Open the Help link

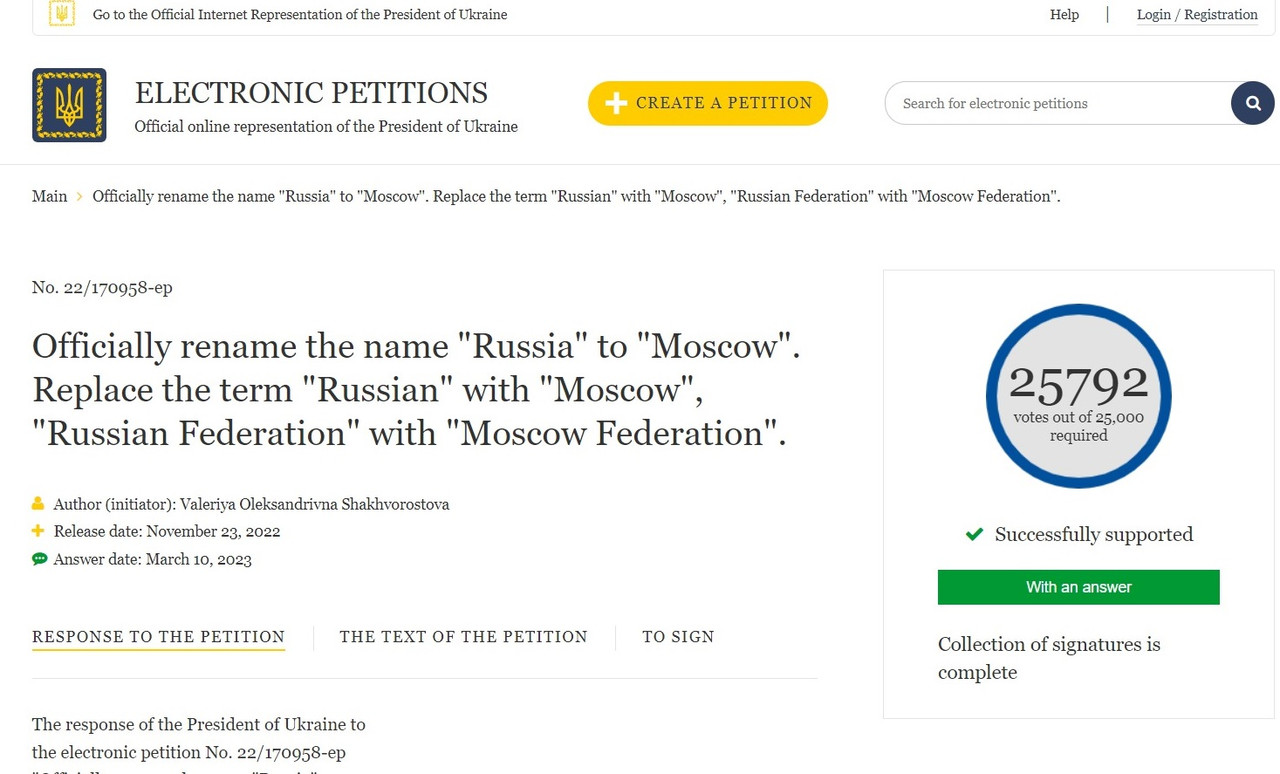(1064, 15)
